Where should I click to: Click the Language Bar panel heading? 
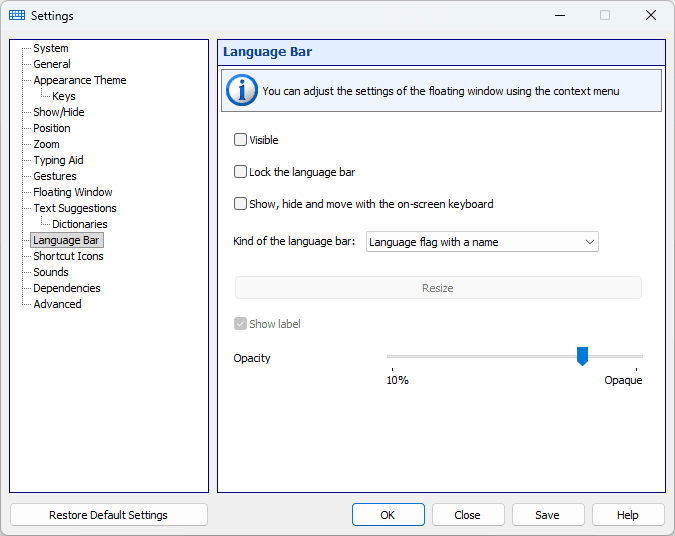tap(267, 52)
